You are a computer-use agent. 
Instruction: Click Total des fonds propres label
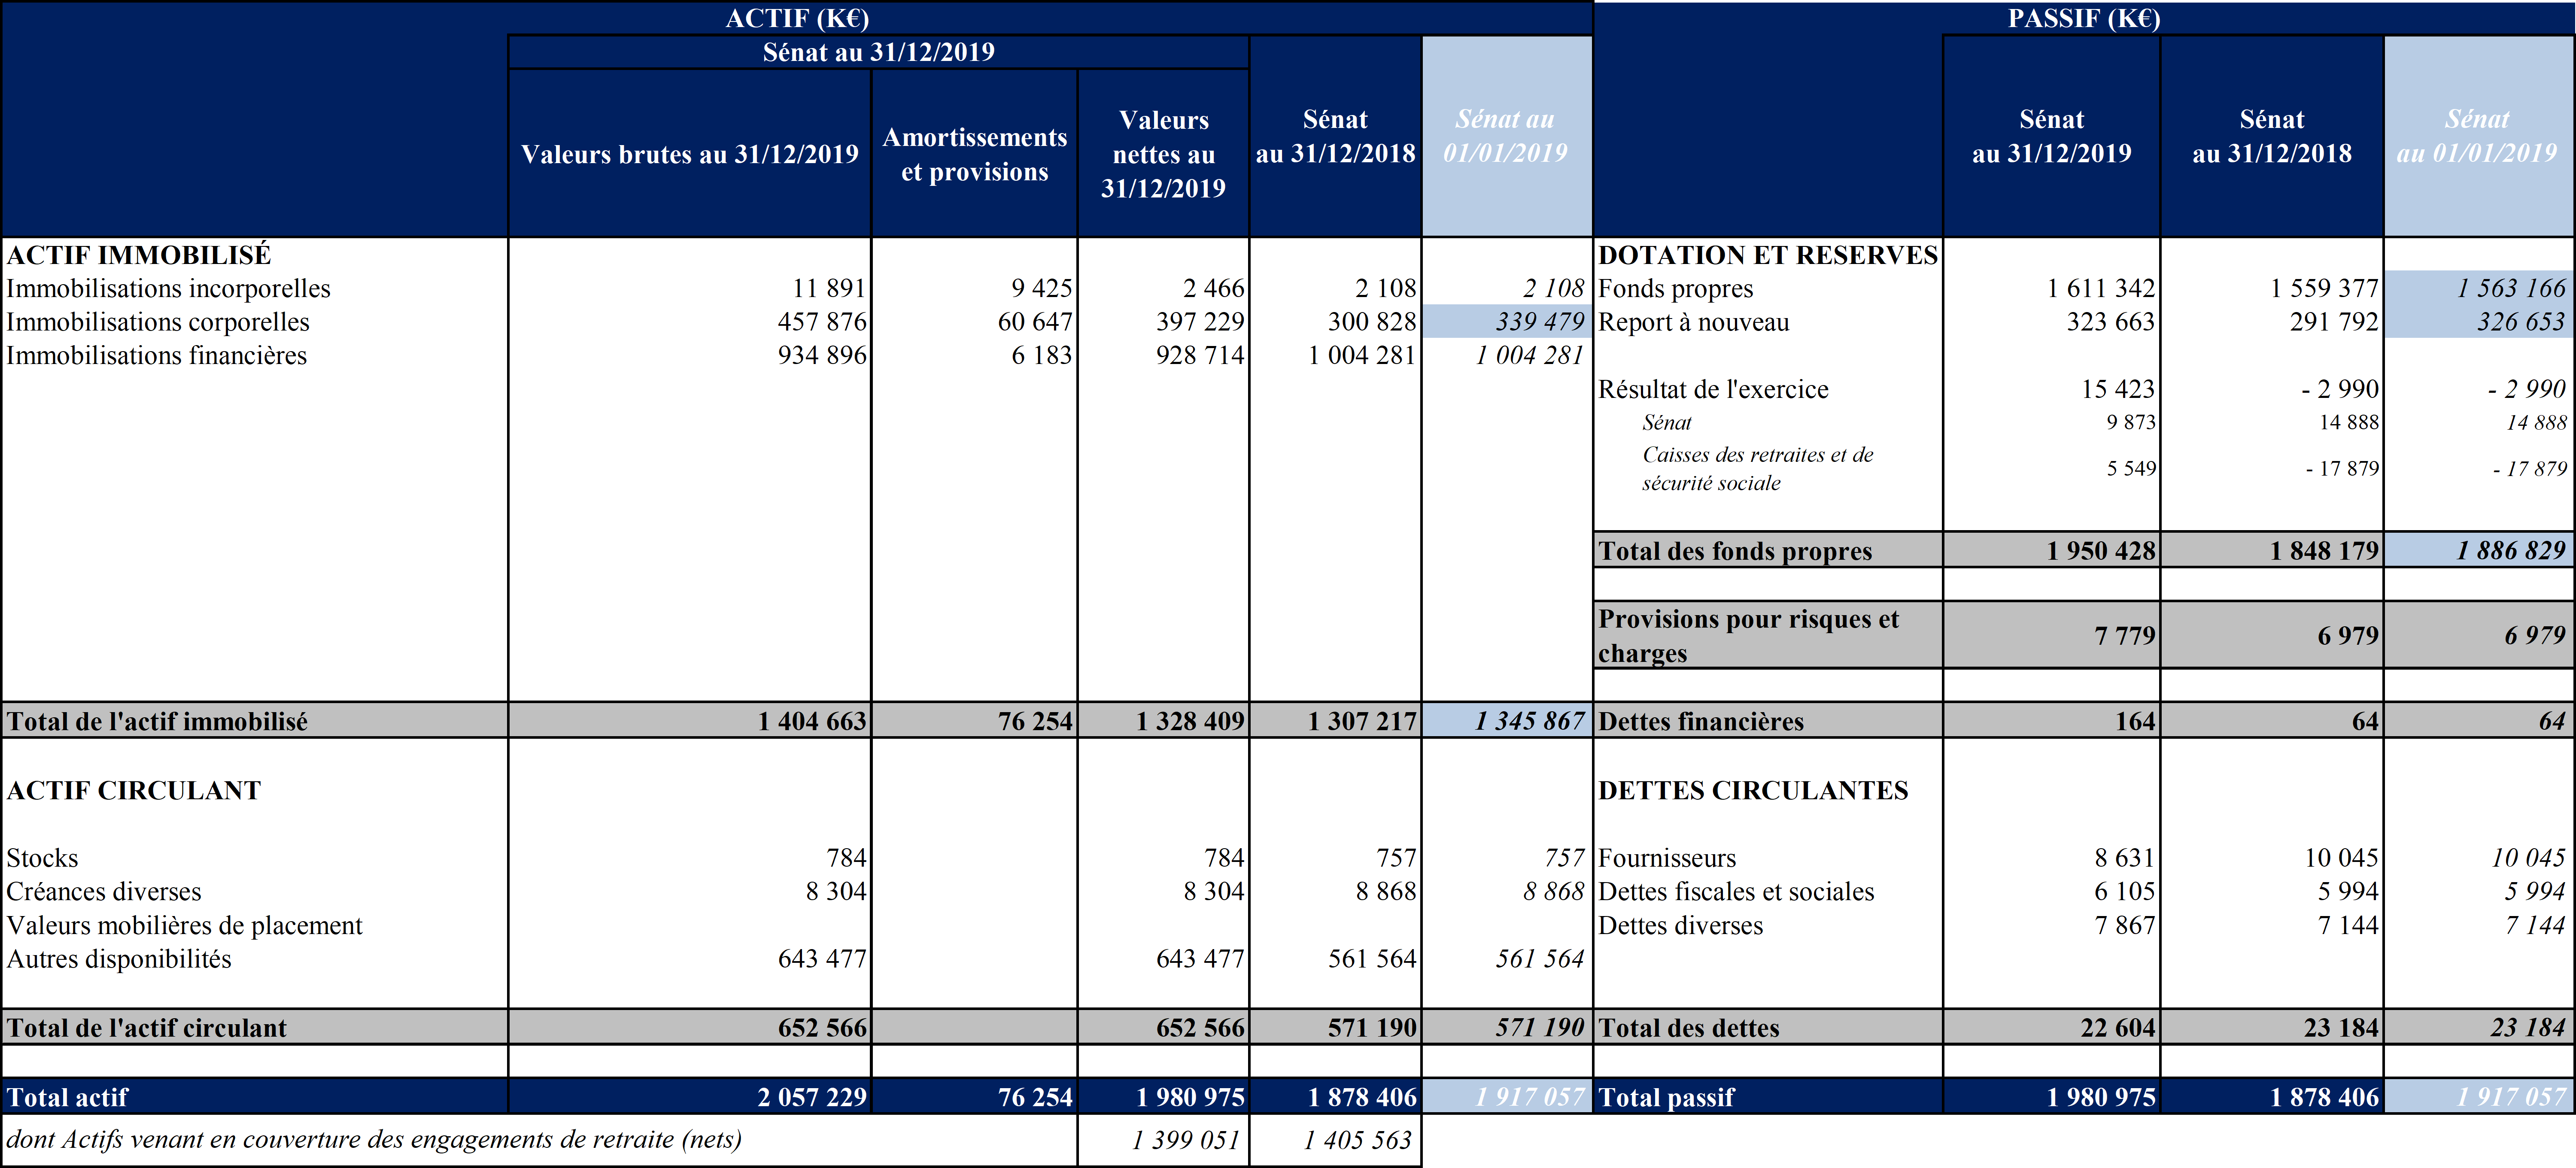[x=1735, y=551]
